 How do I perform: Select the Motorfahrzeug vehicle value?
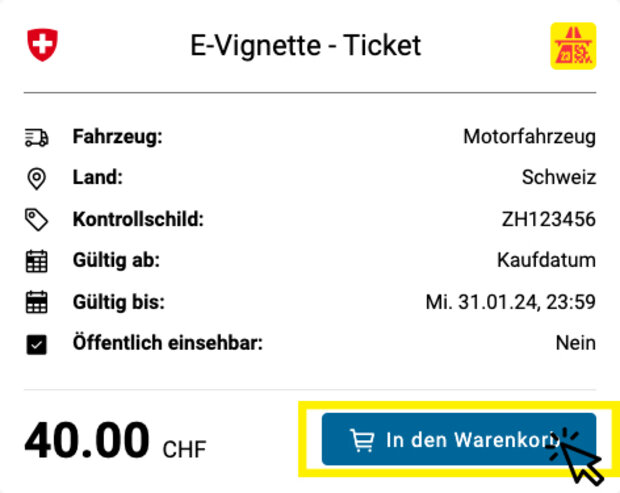click(x=529, y=136)
